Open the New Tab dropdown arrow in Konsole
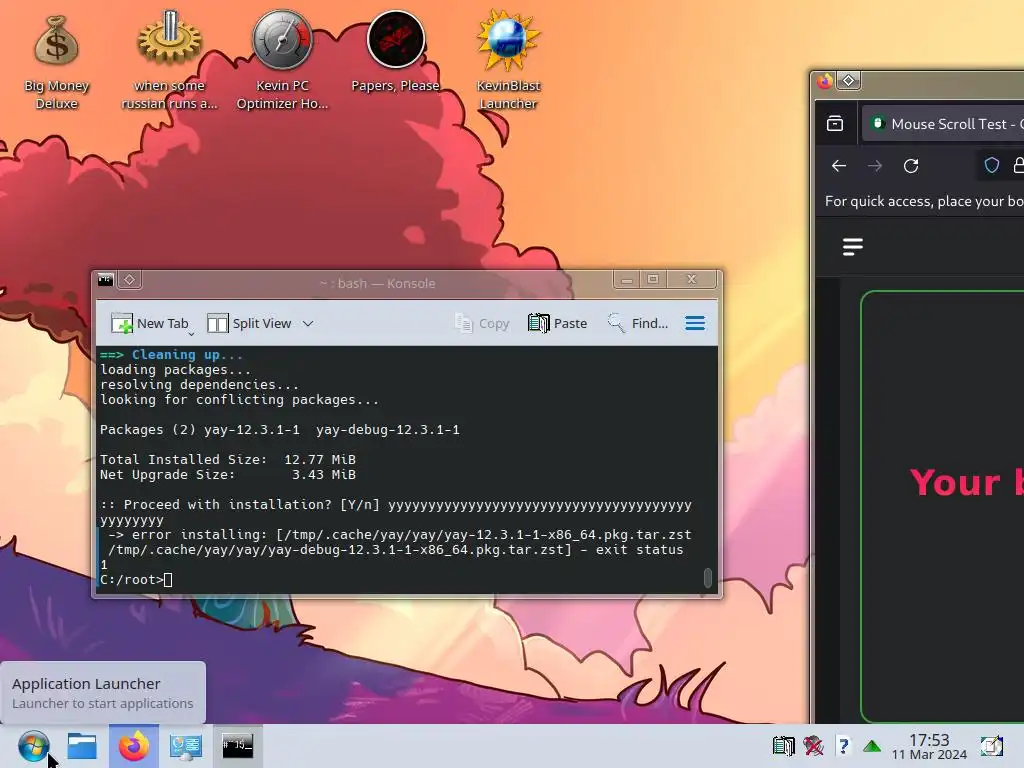 (191, 334)
